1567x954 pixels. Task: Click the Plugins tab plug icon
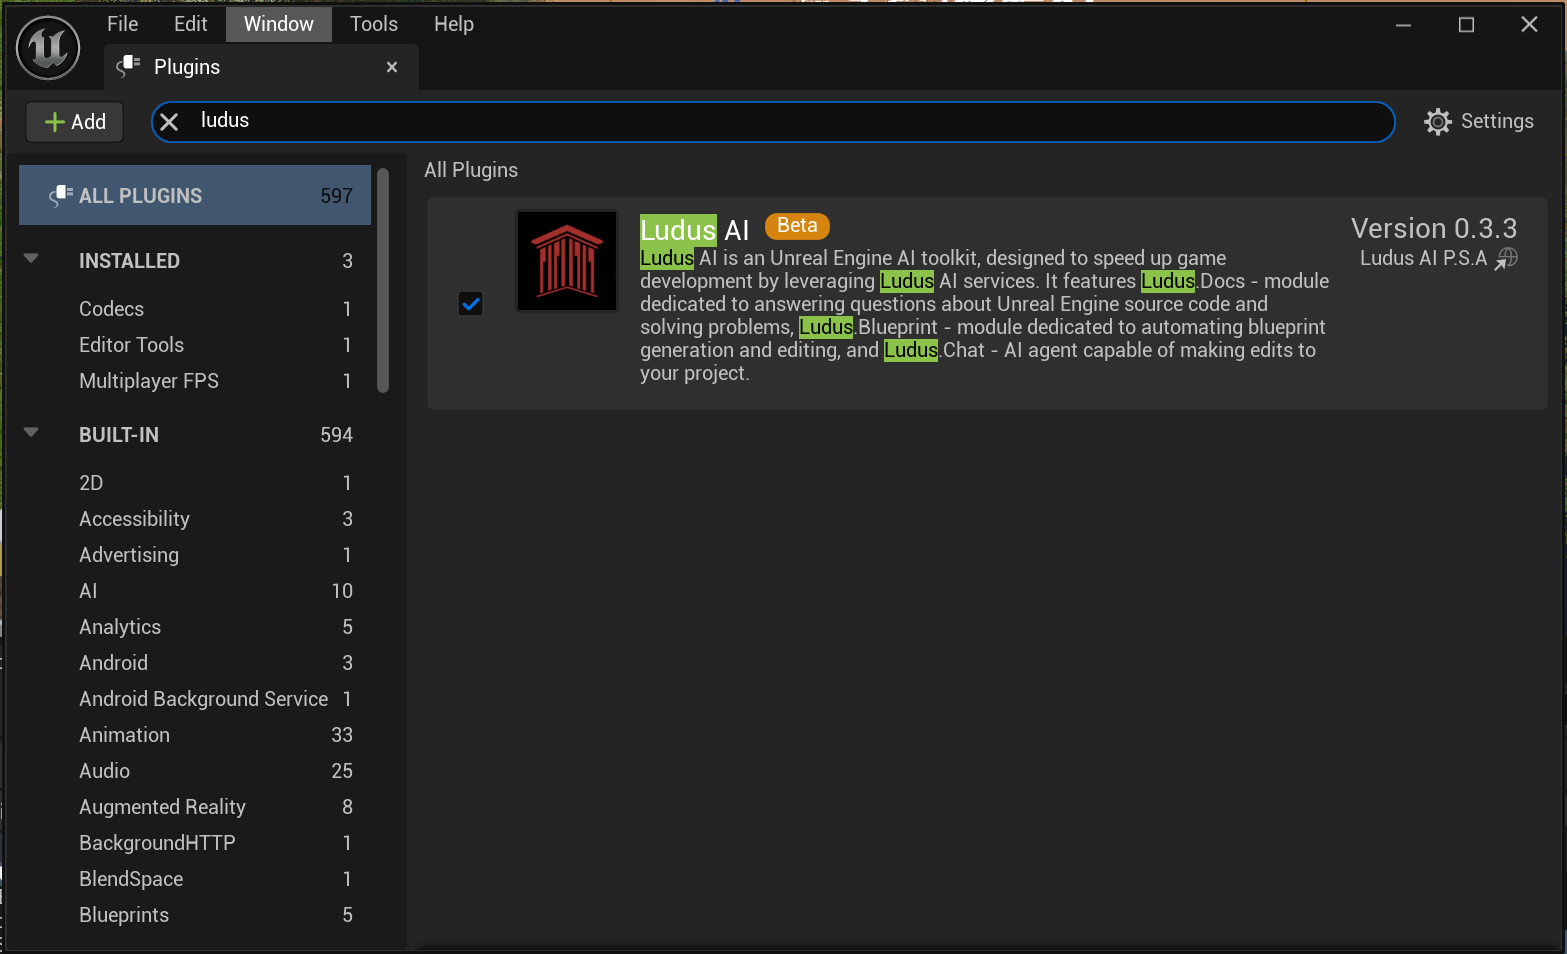129,66
